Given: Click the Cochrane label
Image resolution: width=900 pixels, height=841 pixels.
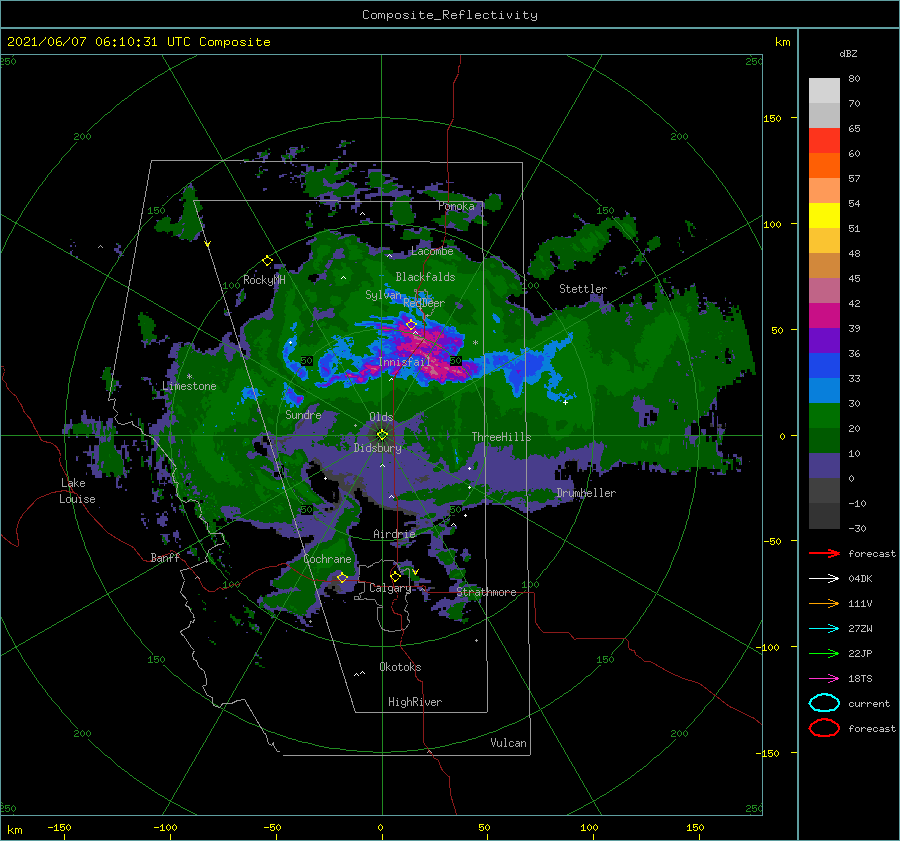Looking at the screenshot, I should pos(327,559).
